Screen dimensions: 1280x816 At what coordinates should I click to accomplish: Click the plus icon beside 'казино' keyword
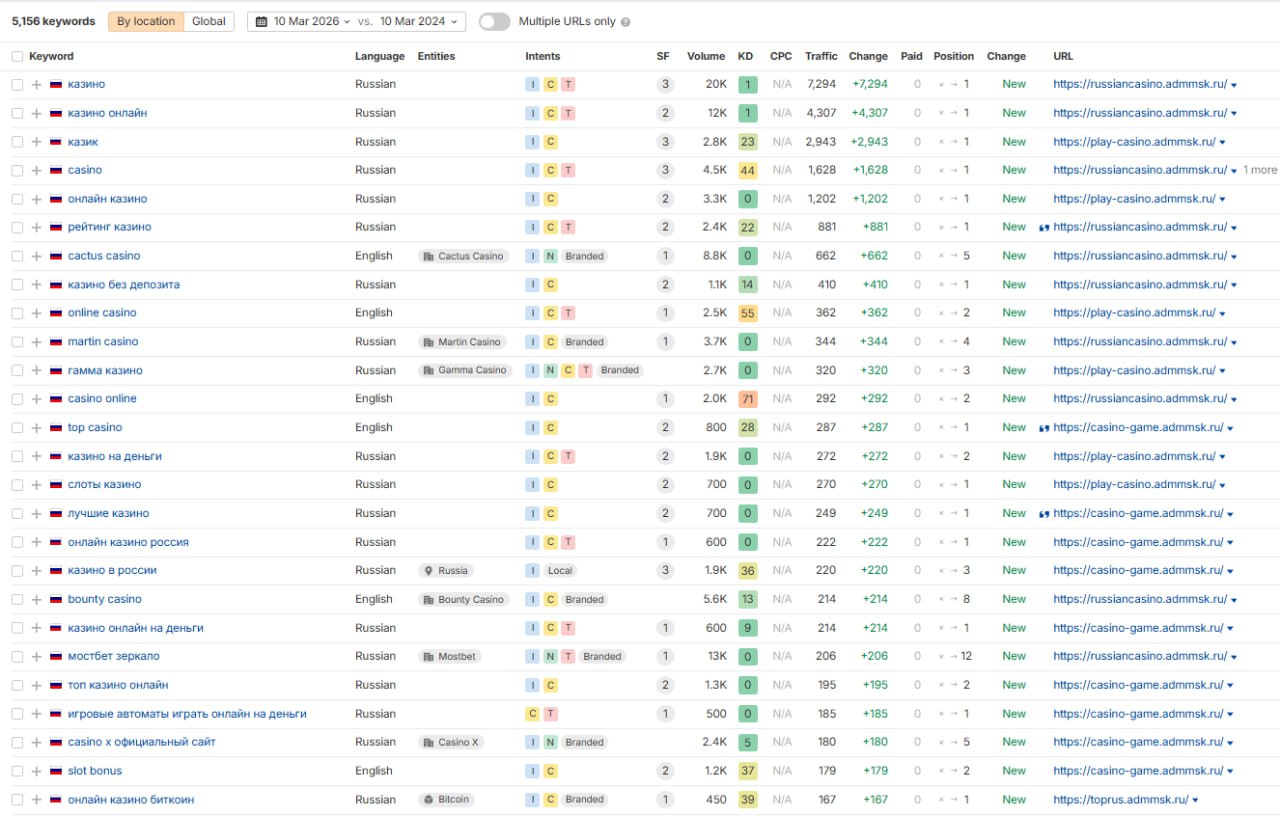[x=36, y=85]
